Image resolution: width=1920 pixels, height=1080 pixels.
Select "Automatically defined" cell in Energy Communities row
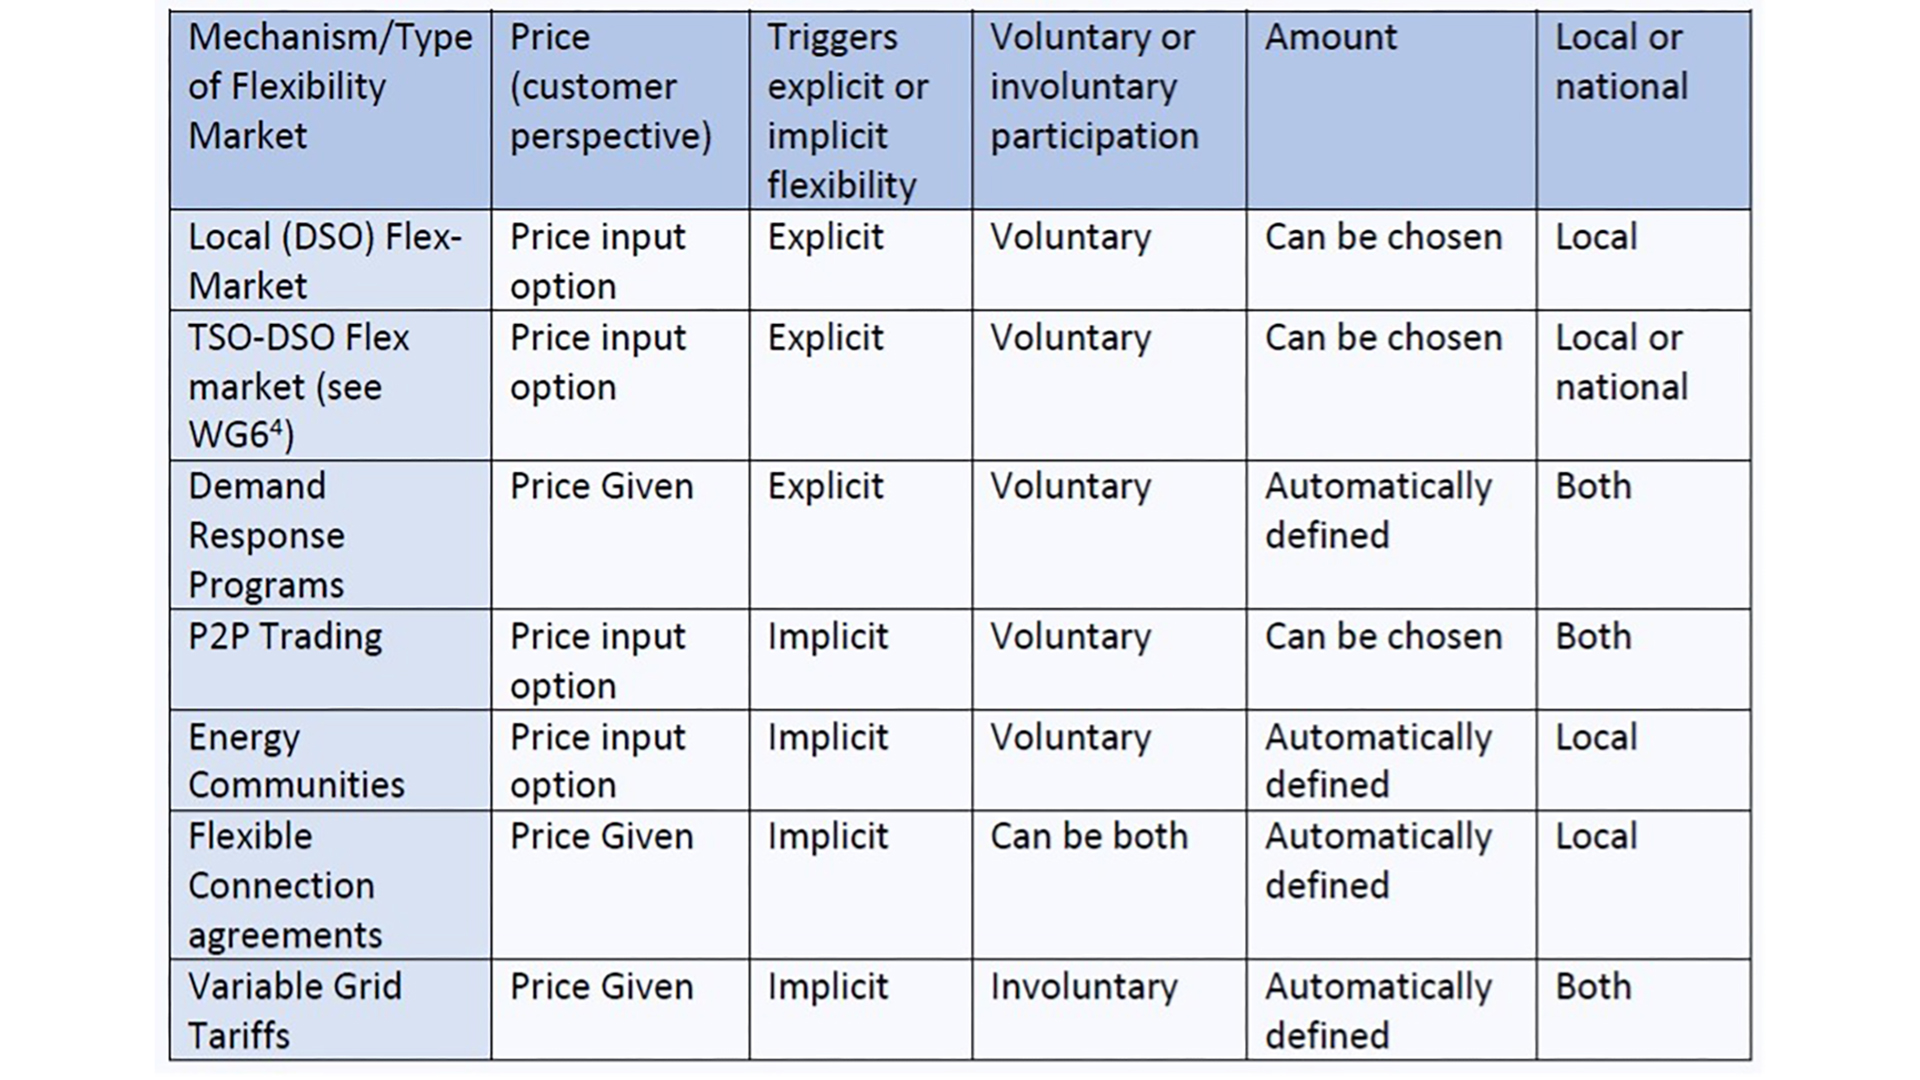point(1378,761)
